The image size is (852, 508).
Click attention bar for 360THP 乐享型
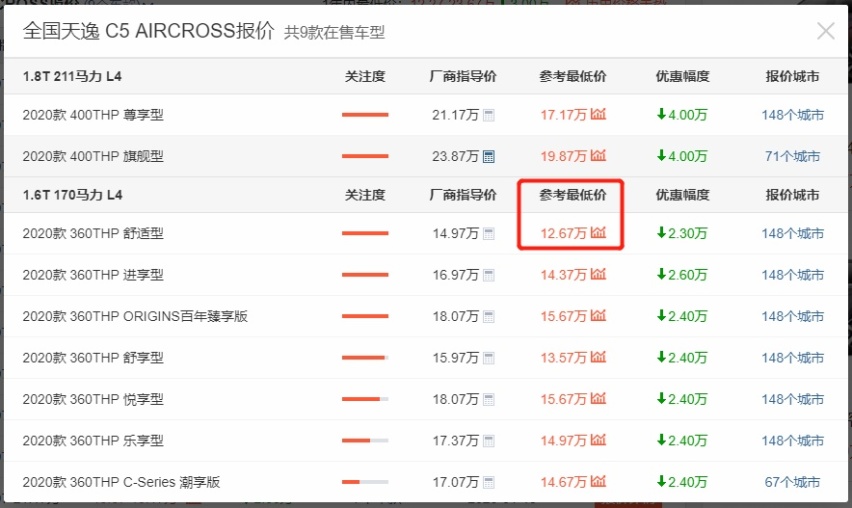[365, 441]
